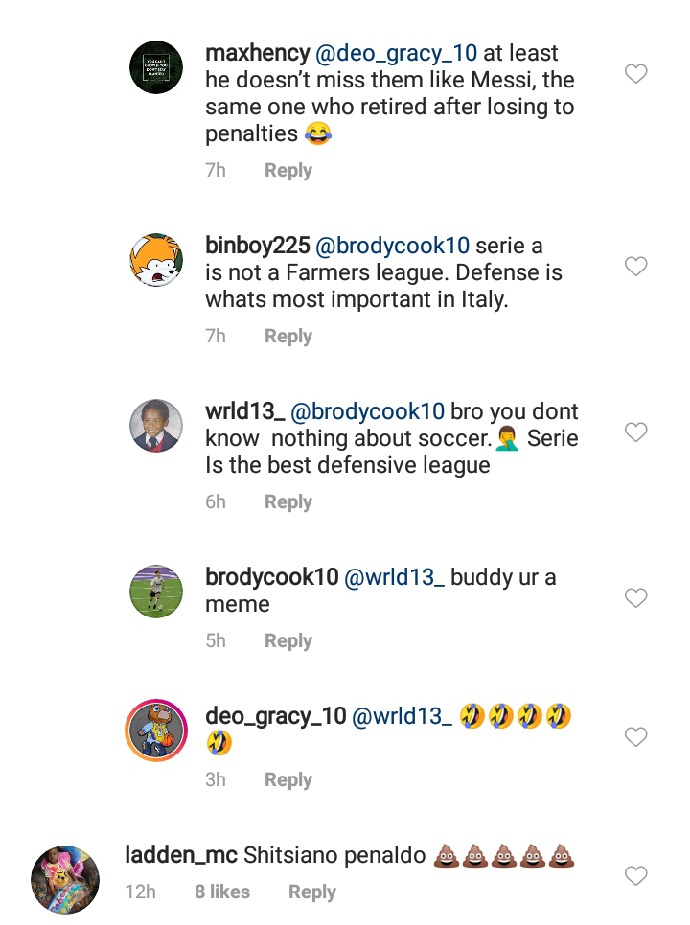
Task: Like ladden_mc's Shitsiano penaldo comment
Action: (x=636, y=876)
